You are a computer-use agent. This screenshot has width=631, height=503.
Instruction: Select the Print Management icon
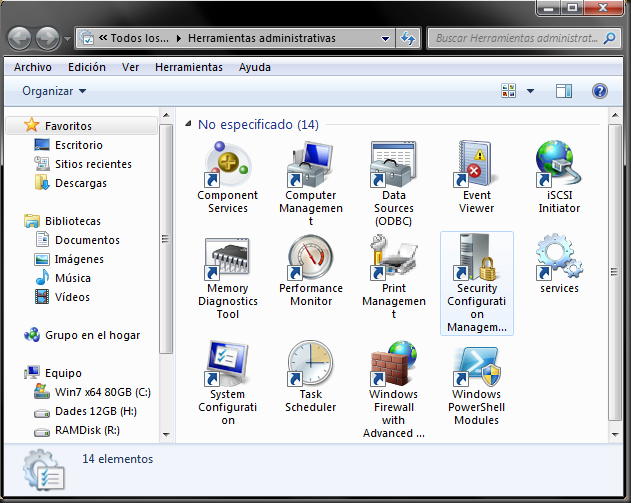pos(393,258)
